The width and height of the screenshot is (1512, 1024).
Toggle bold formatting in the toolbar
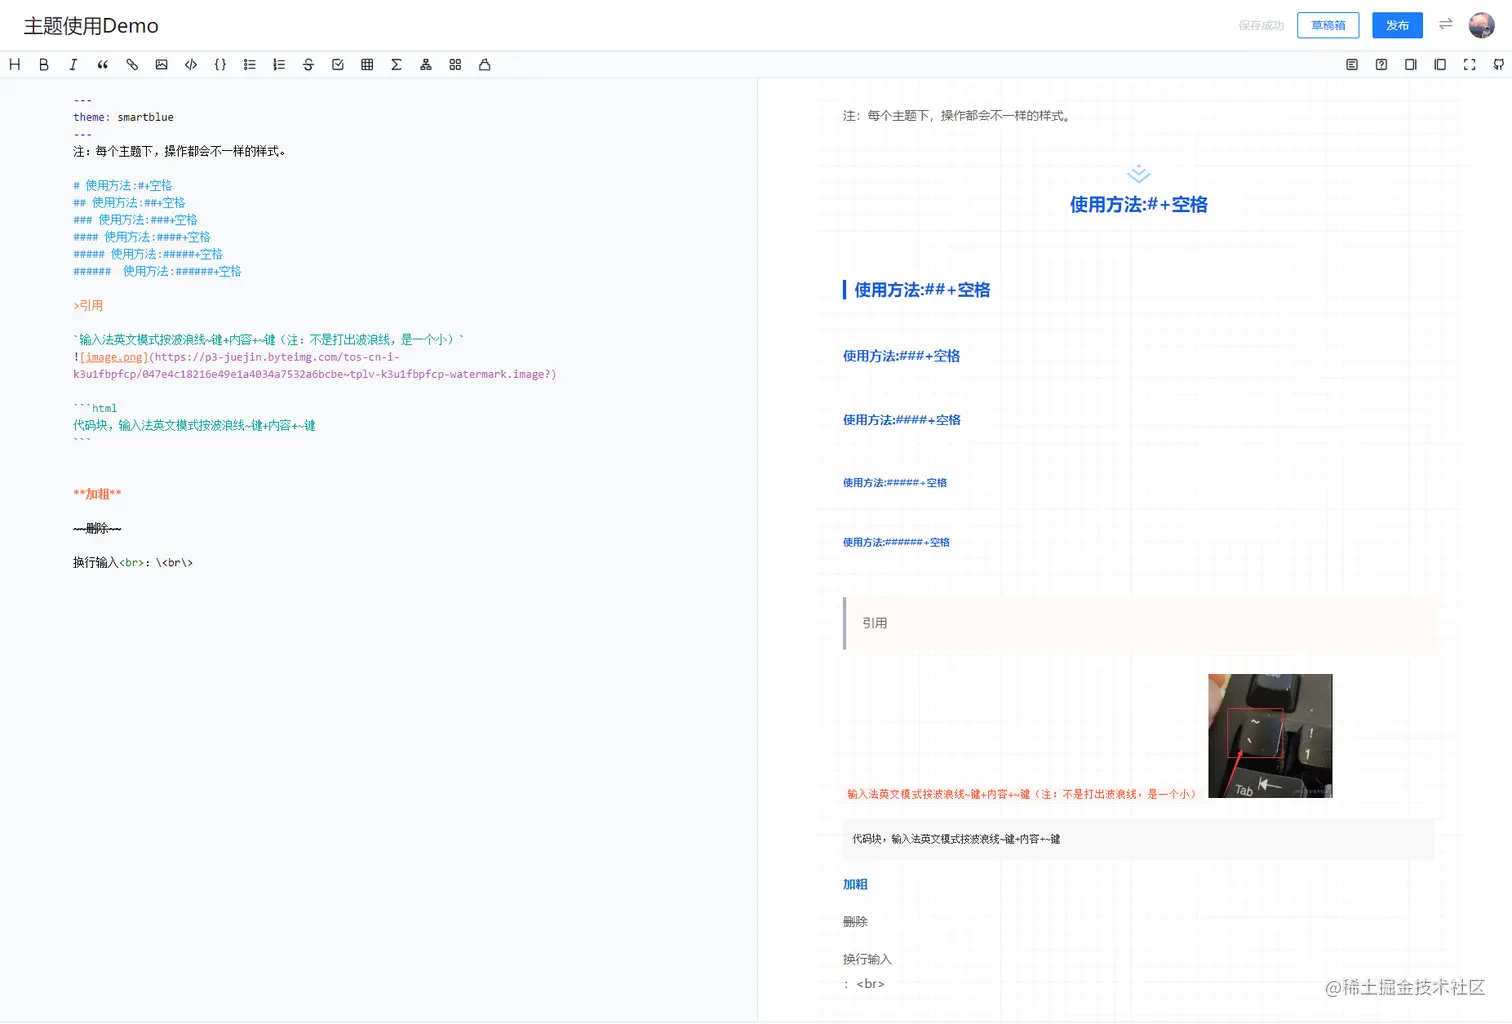(44, 64)
